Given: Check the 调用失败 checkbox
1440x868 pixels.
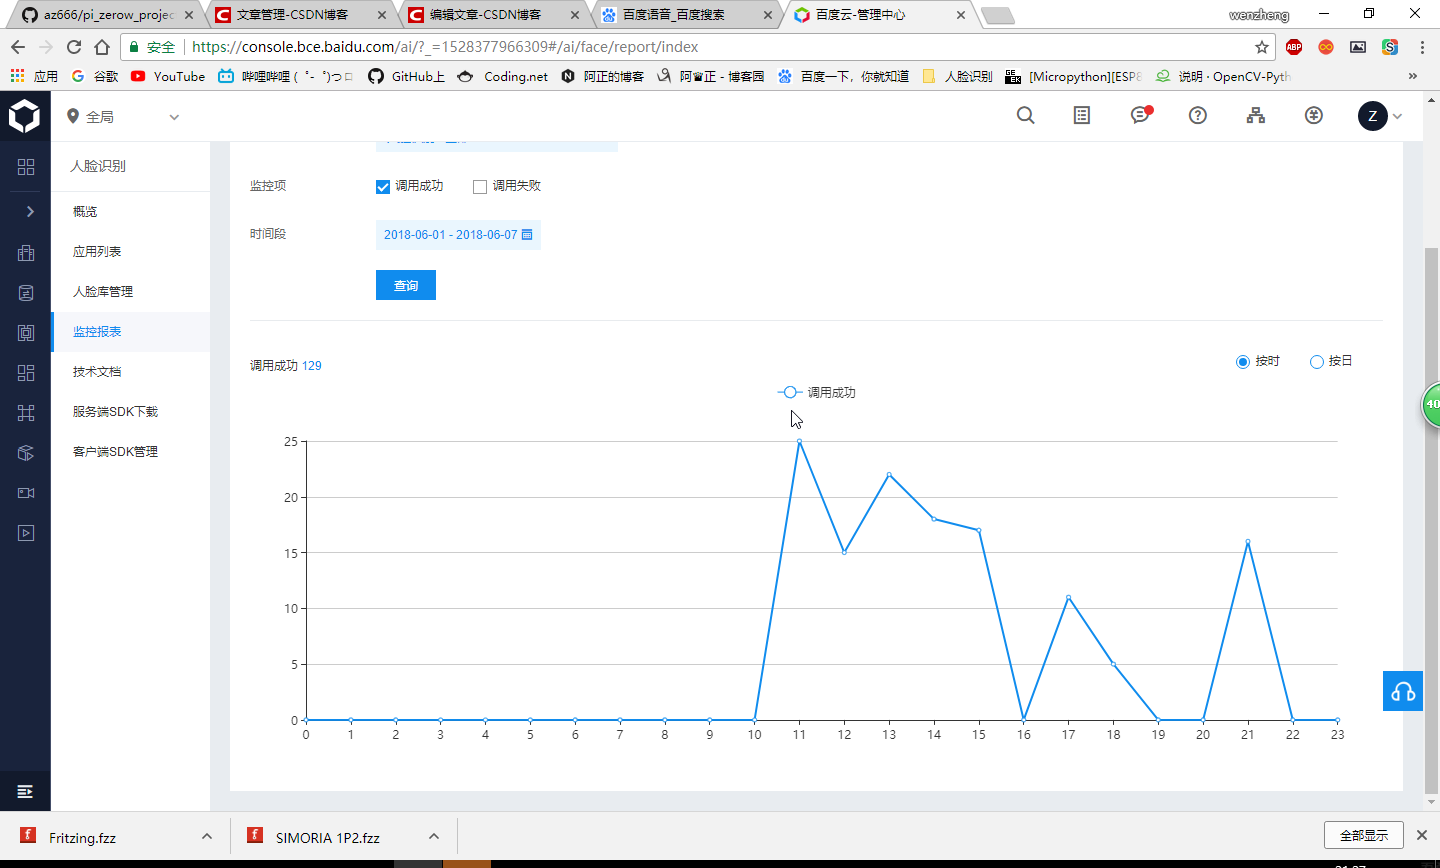Looking at the screenshot, I should point(480,187).
